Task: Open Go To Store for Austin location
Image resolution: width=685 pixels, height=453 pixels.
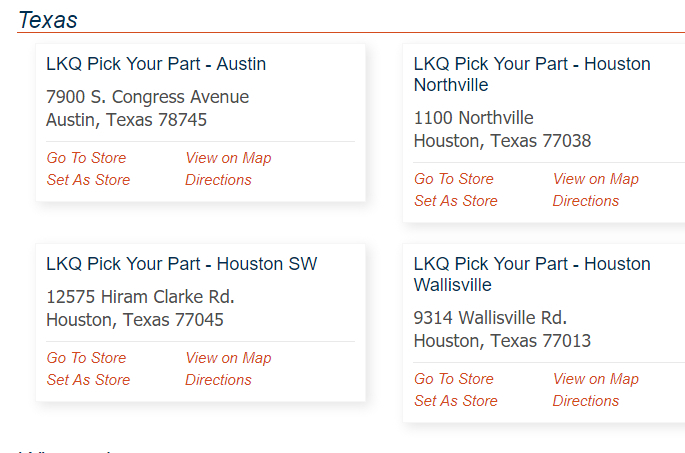Action: [86, 158]
